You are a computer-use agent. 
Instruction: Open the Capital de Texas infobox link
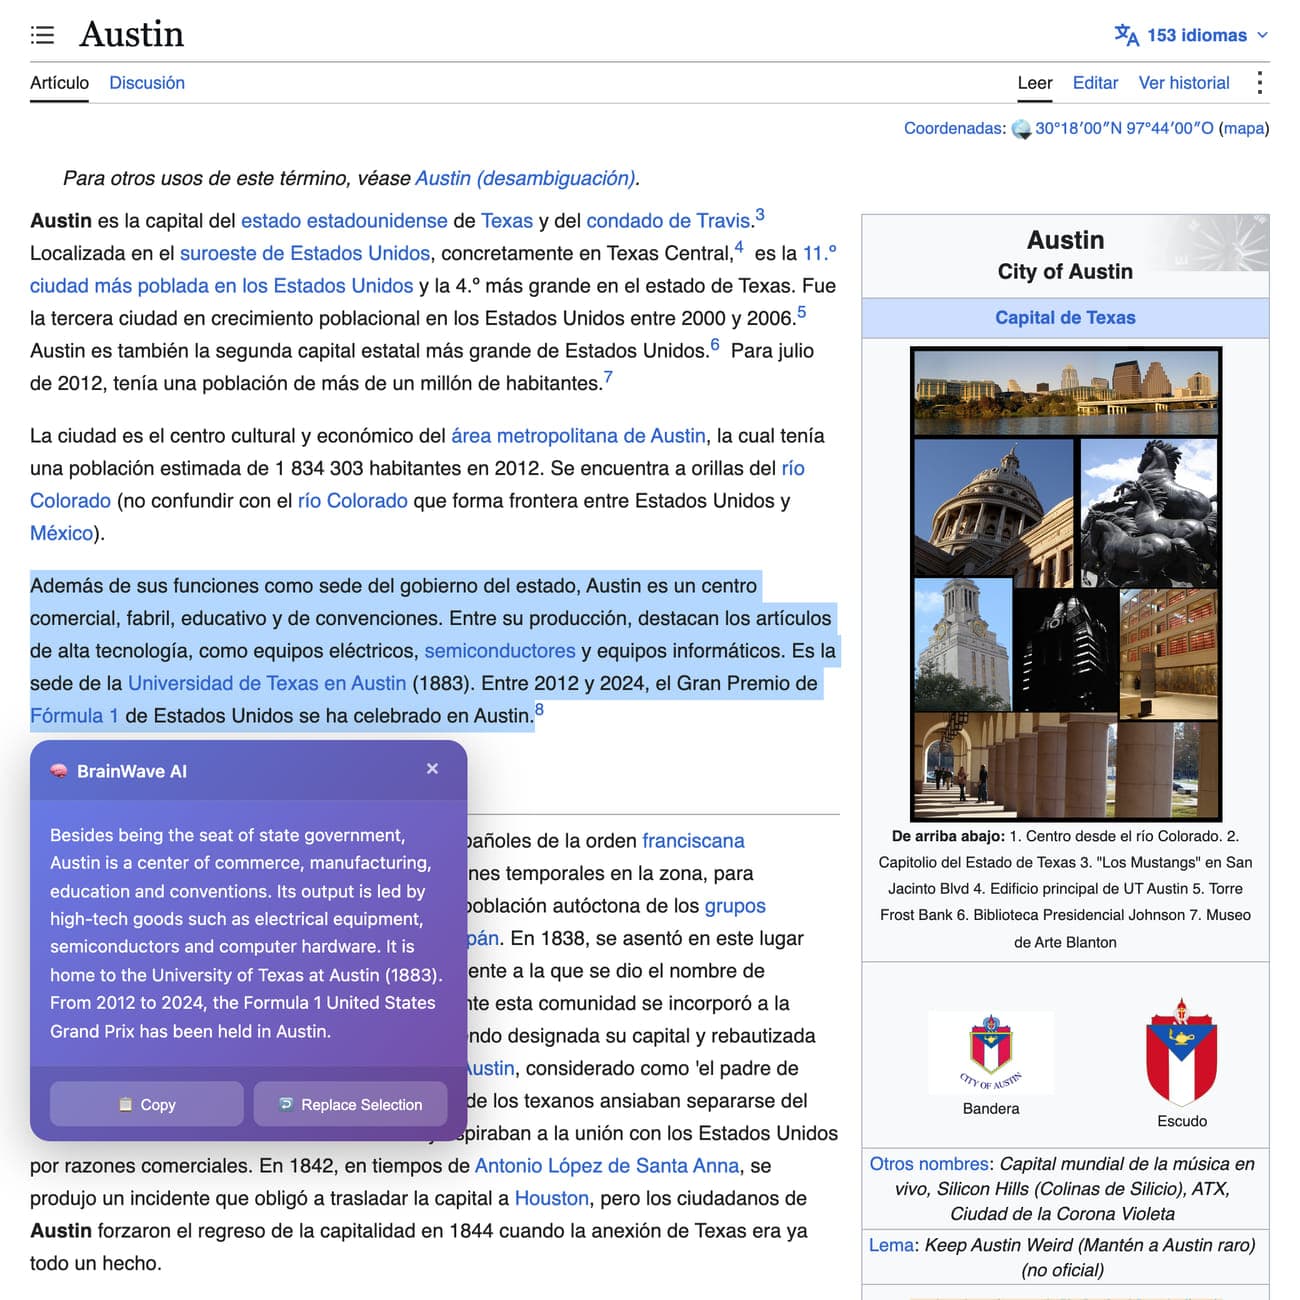[x=1065, y=318]
